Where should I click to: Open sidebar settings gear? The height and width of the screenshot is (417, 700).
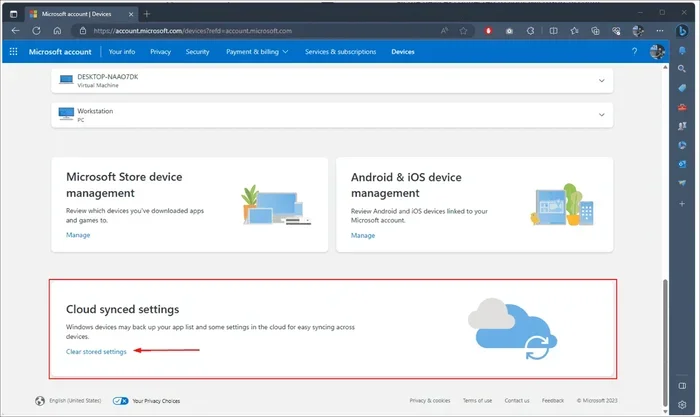click(x=682, y=405)
